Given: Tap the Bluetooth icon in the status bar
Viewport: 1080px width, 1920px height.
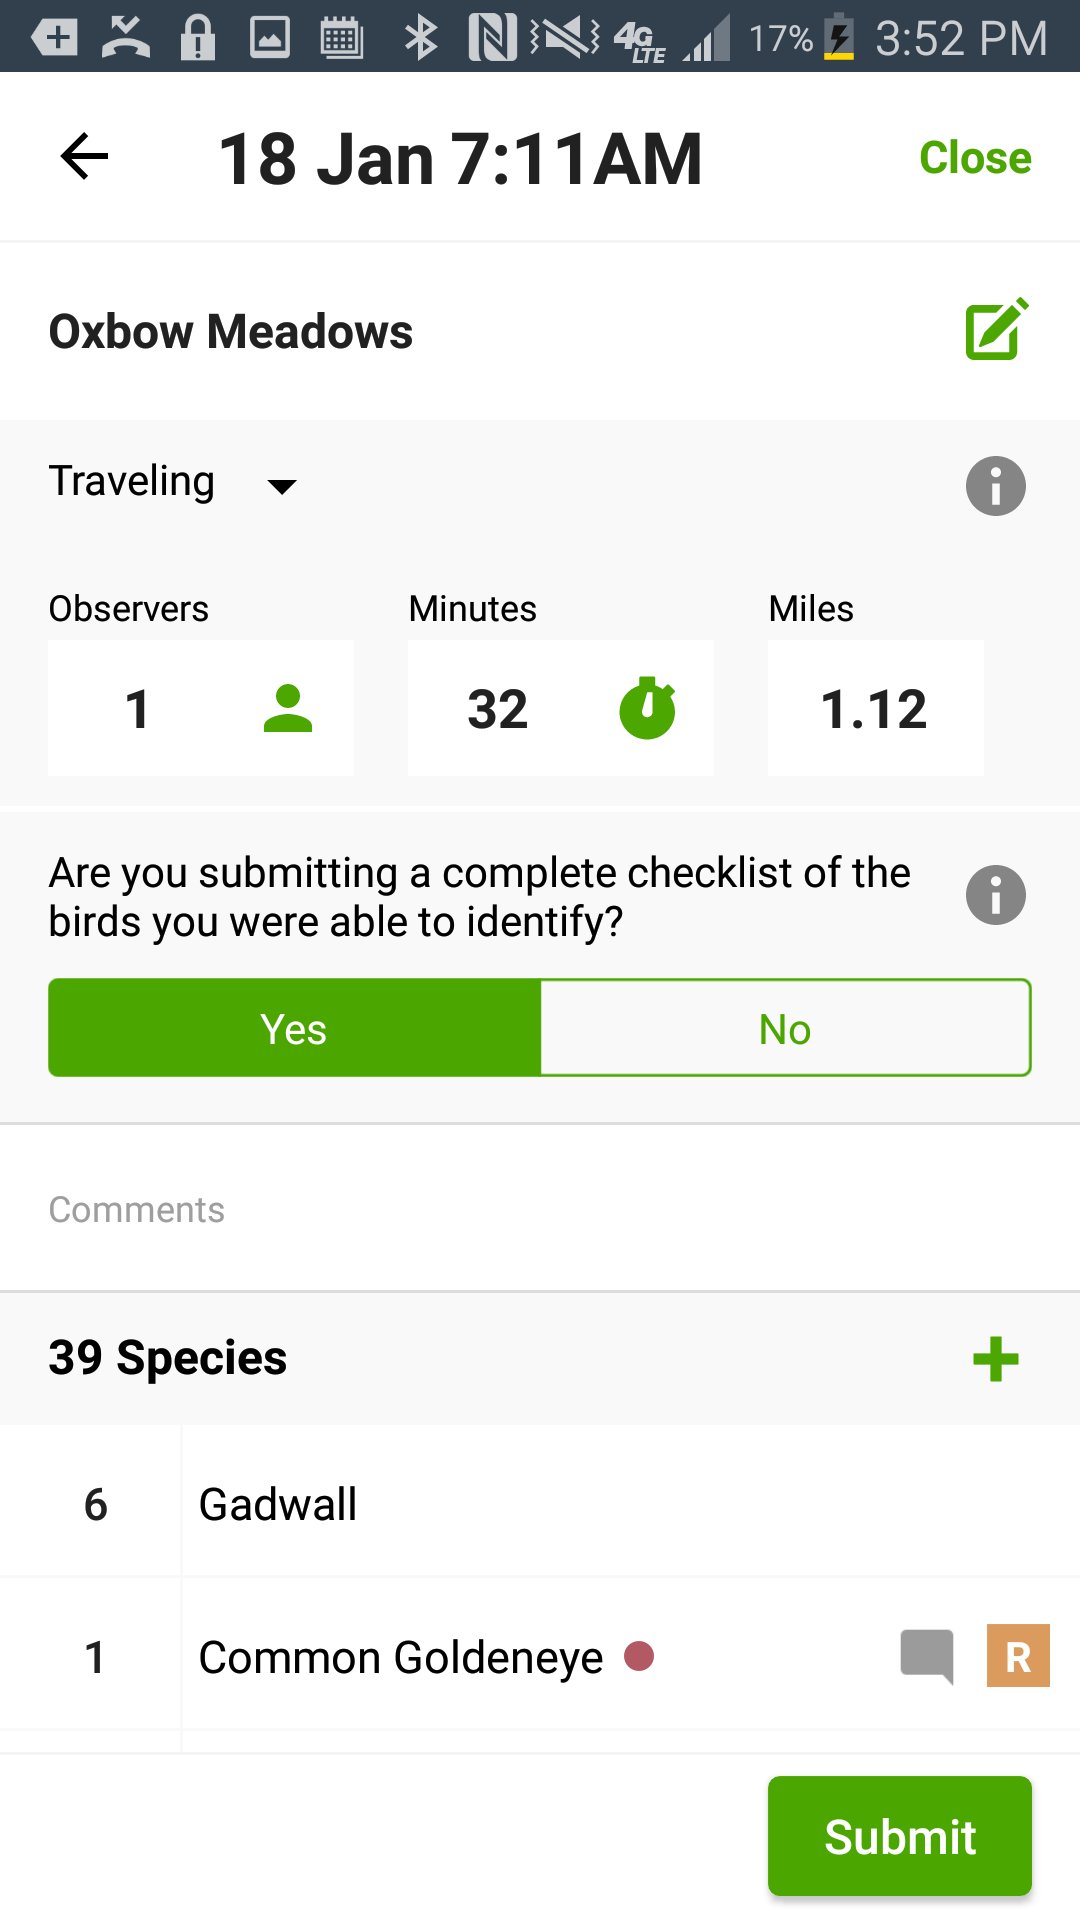Looking at the screenshot, I should coord(420,36).
